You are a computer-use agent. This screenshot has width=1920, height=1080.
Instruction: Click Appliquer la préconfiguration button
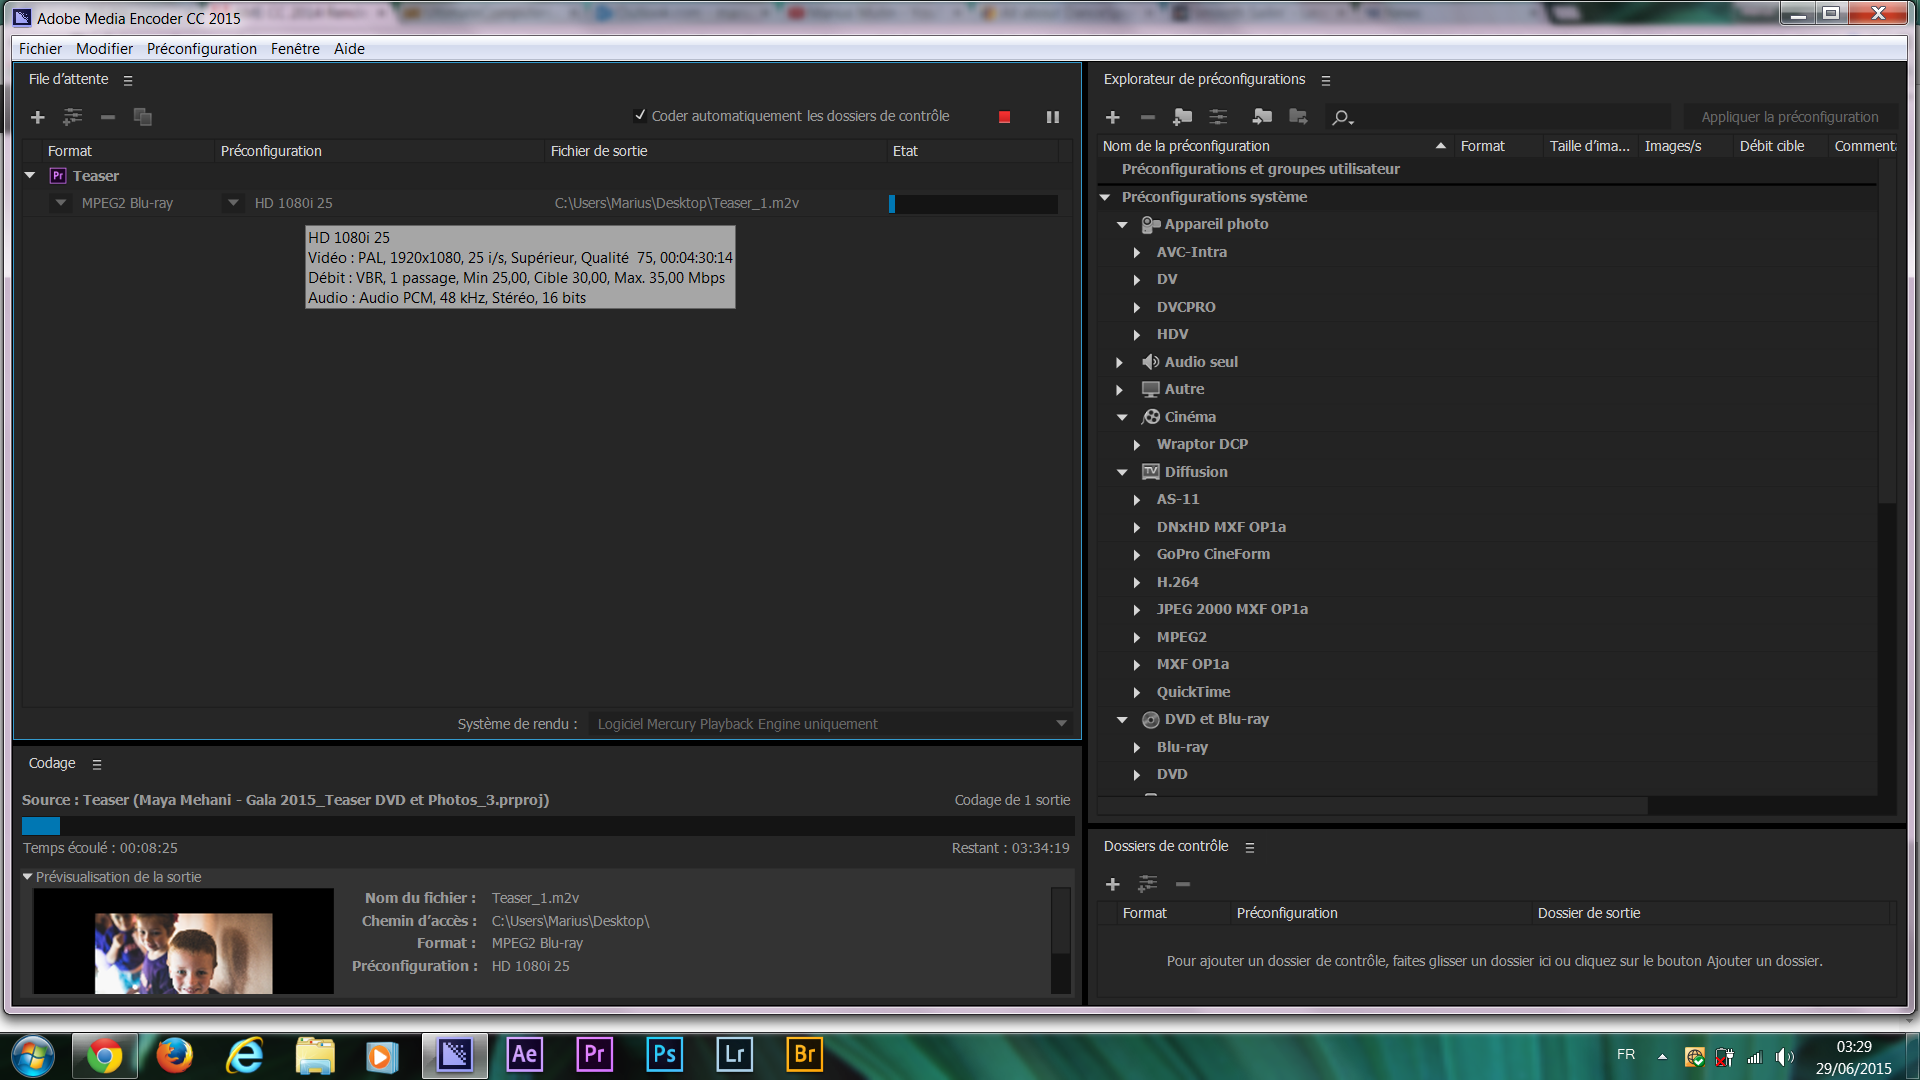(1789, 116)
